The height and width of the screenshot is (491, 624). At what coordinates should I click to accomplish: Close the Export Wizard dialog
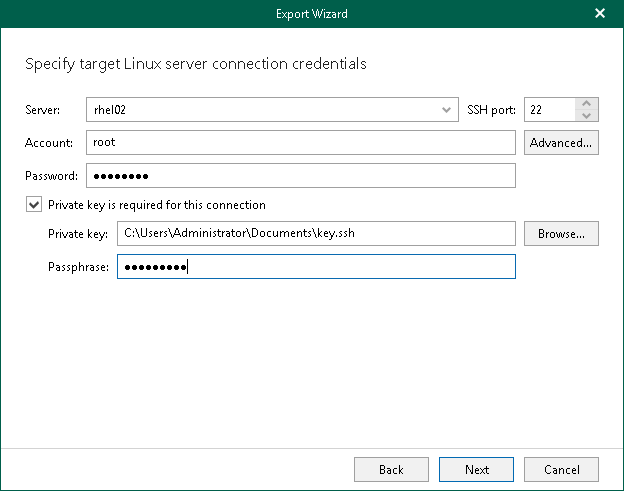click(x=600, y=14)
